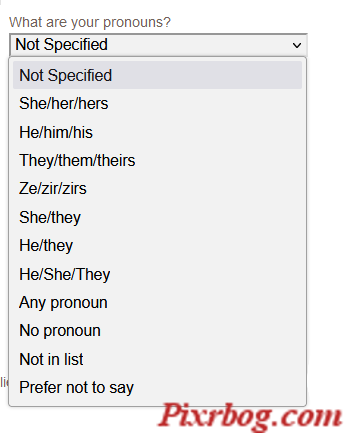Click the pronouns dropdown chevron arrow
The height and width of the screenshot is (448, 362).
[297, 45]
